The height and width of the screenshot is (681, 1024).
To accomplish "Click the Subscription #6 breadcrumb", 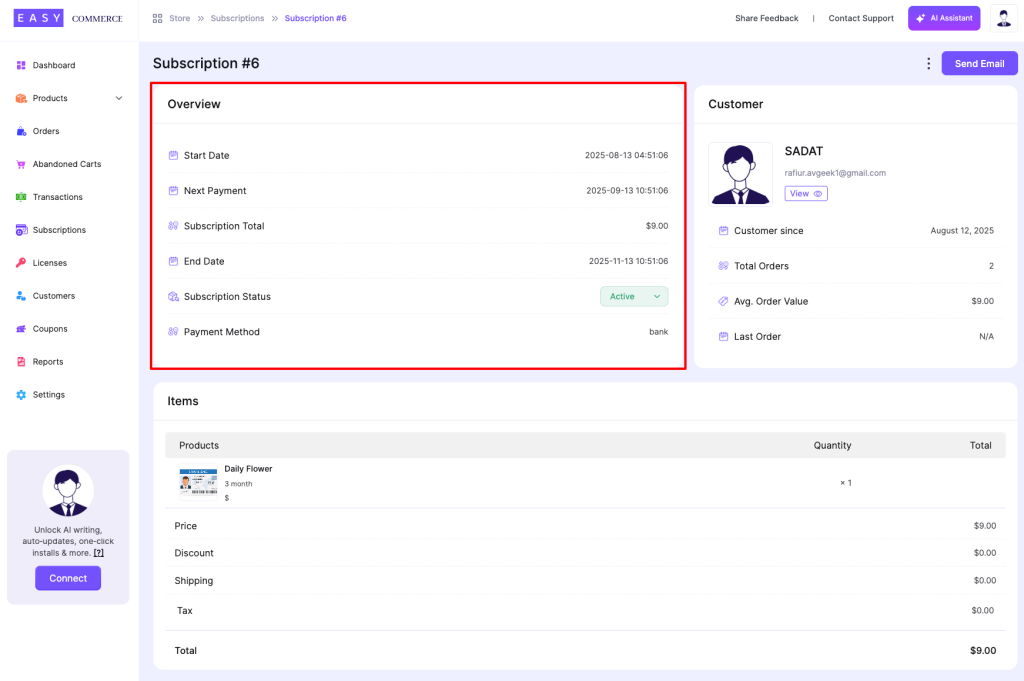I will tap(315, 18).
